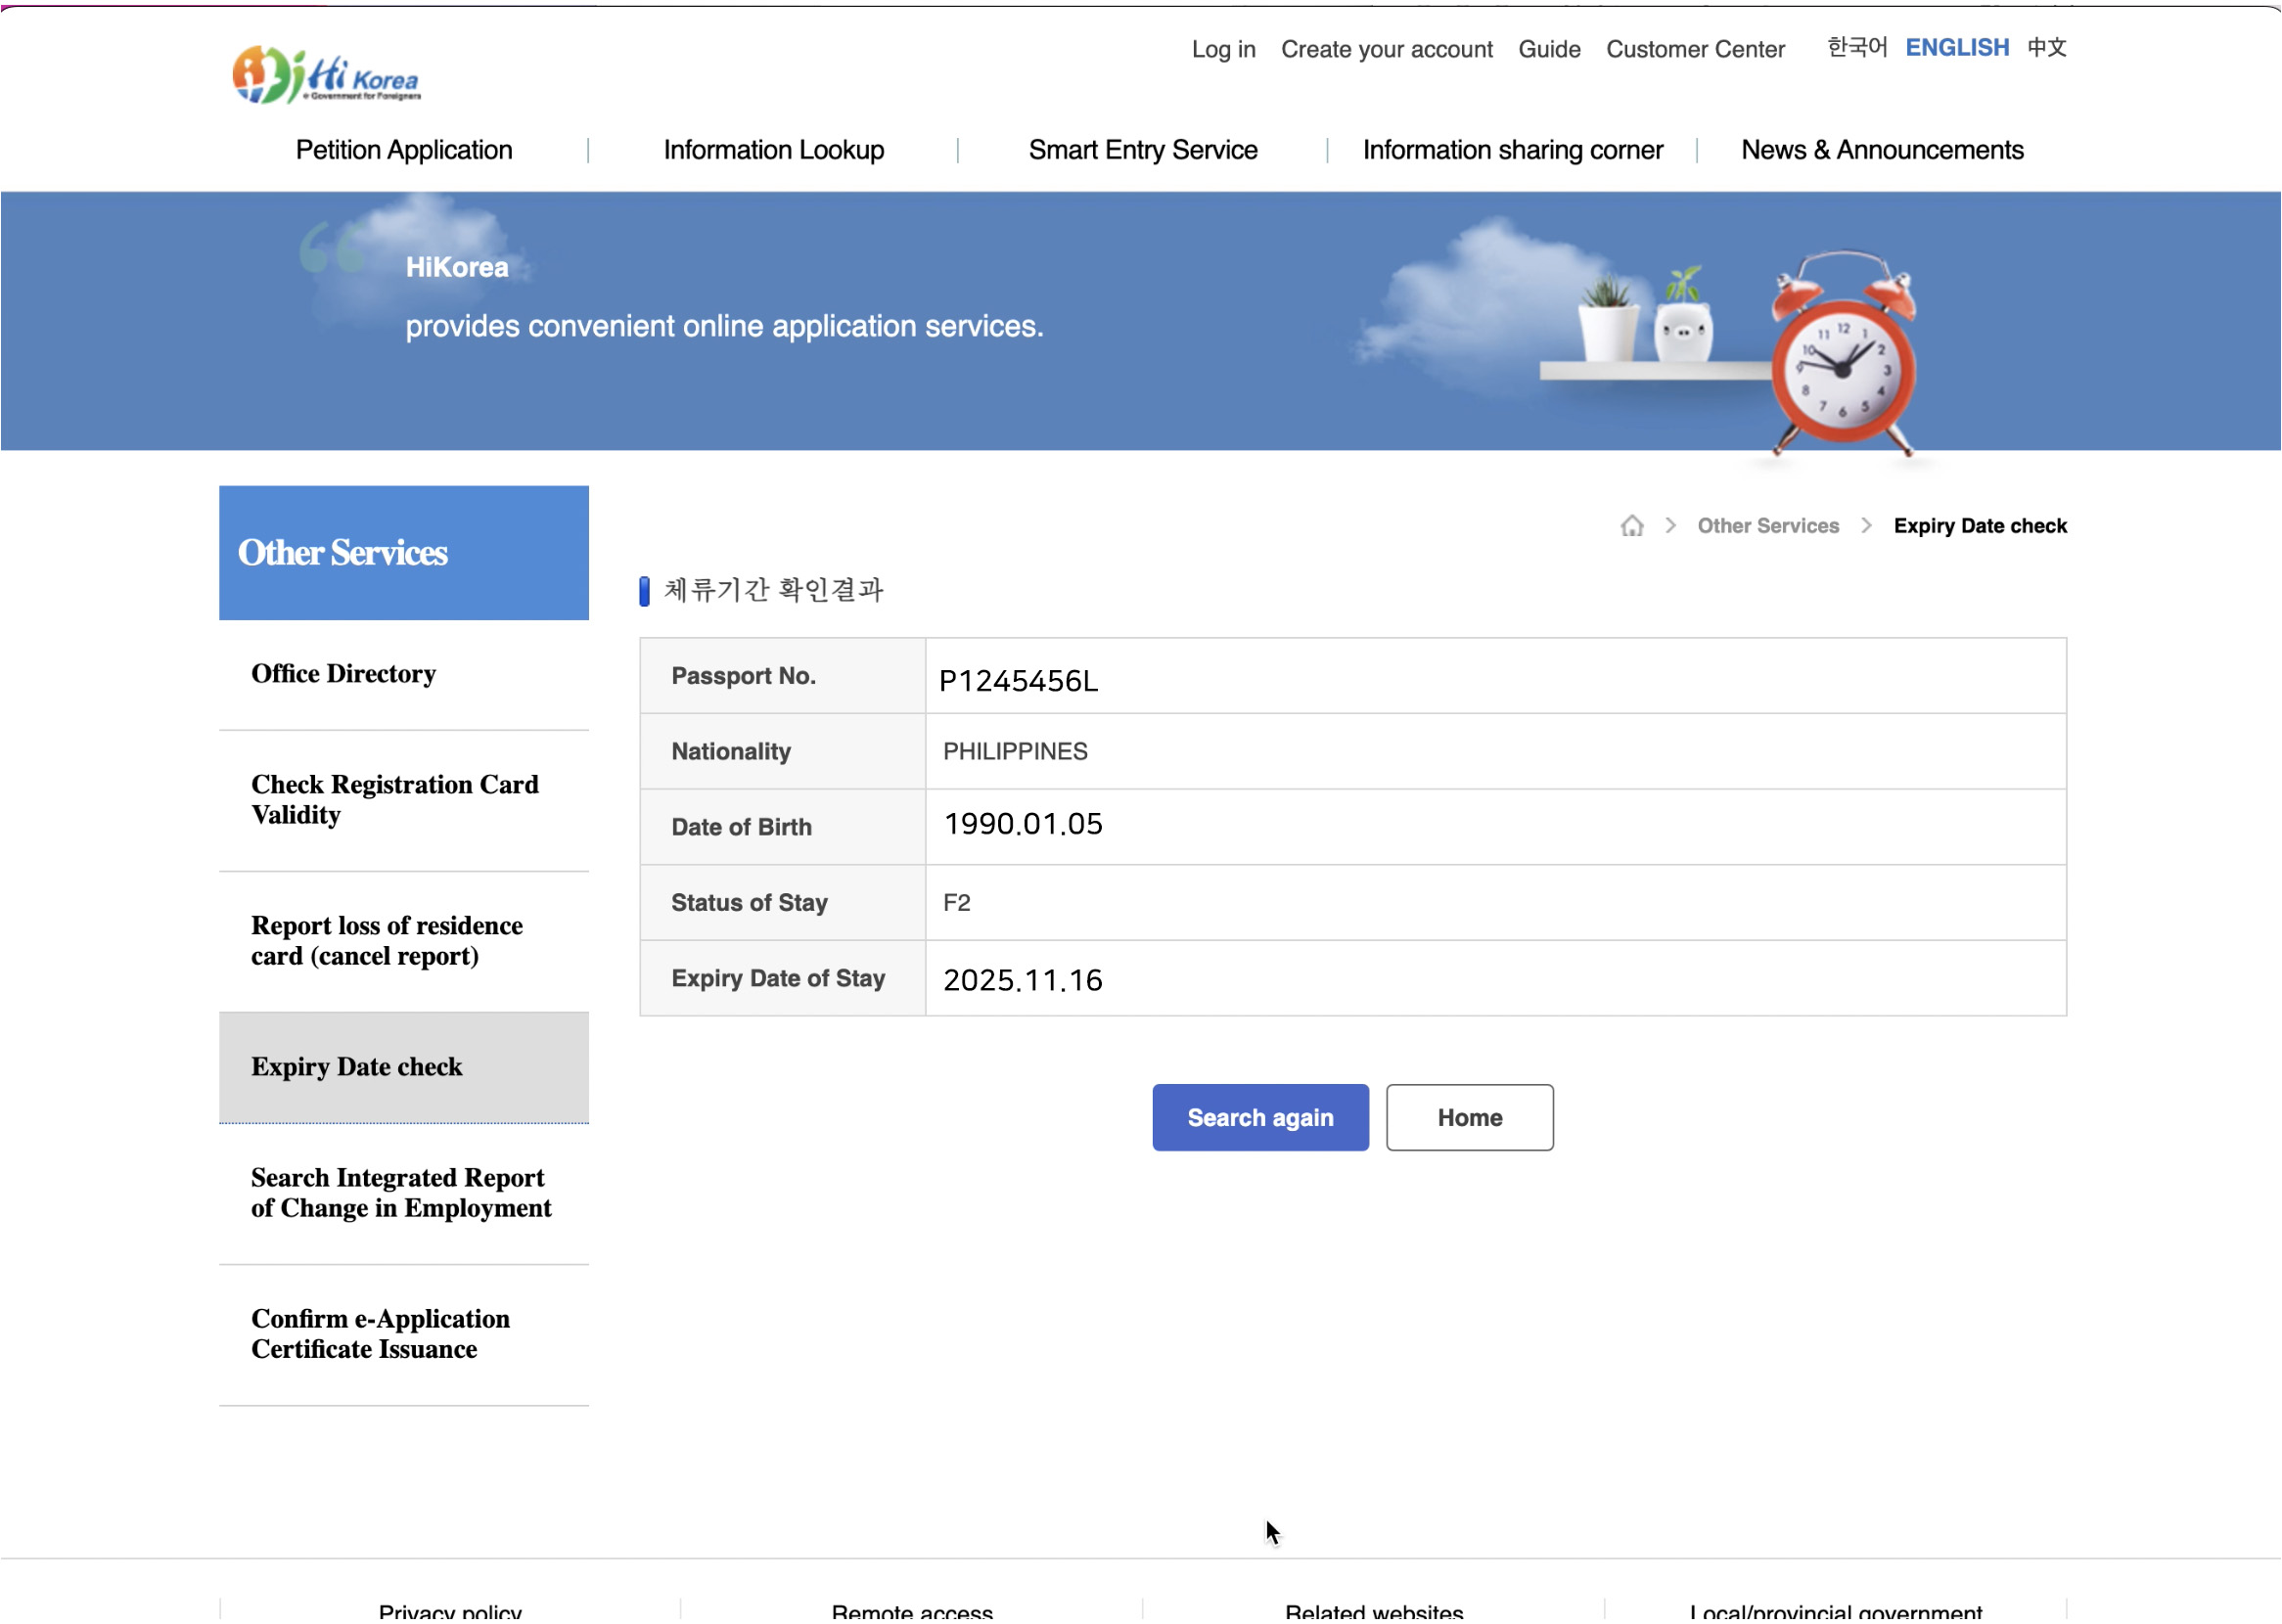Click the Search again button

[x=1260, y=1117]
